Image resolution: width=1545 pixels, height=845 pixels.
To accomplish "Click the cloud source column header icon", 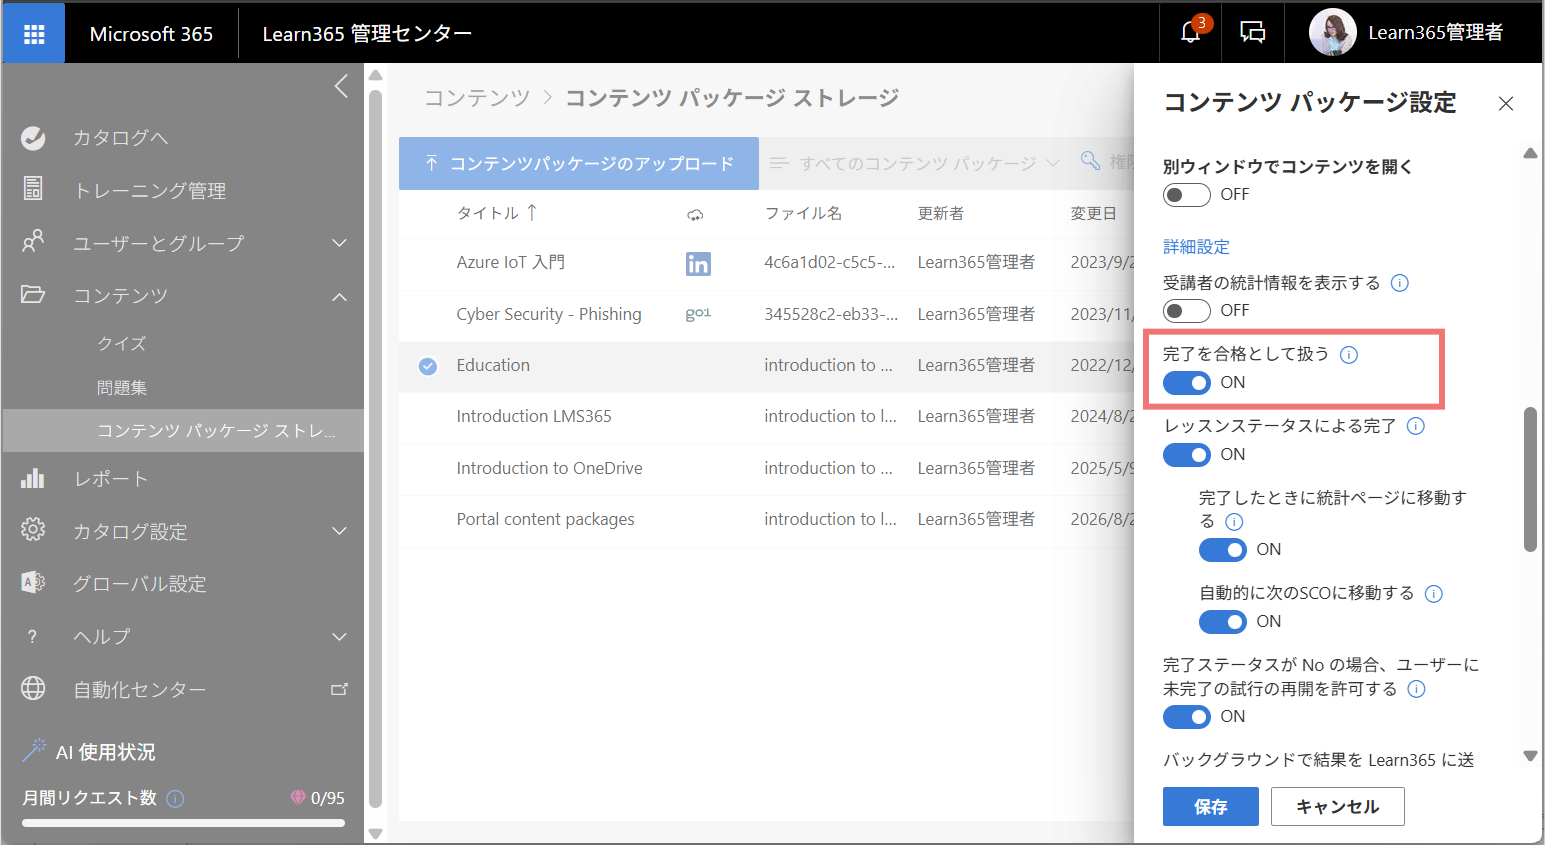I will (696, 214).
